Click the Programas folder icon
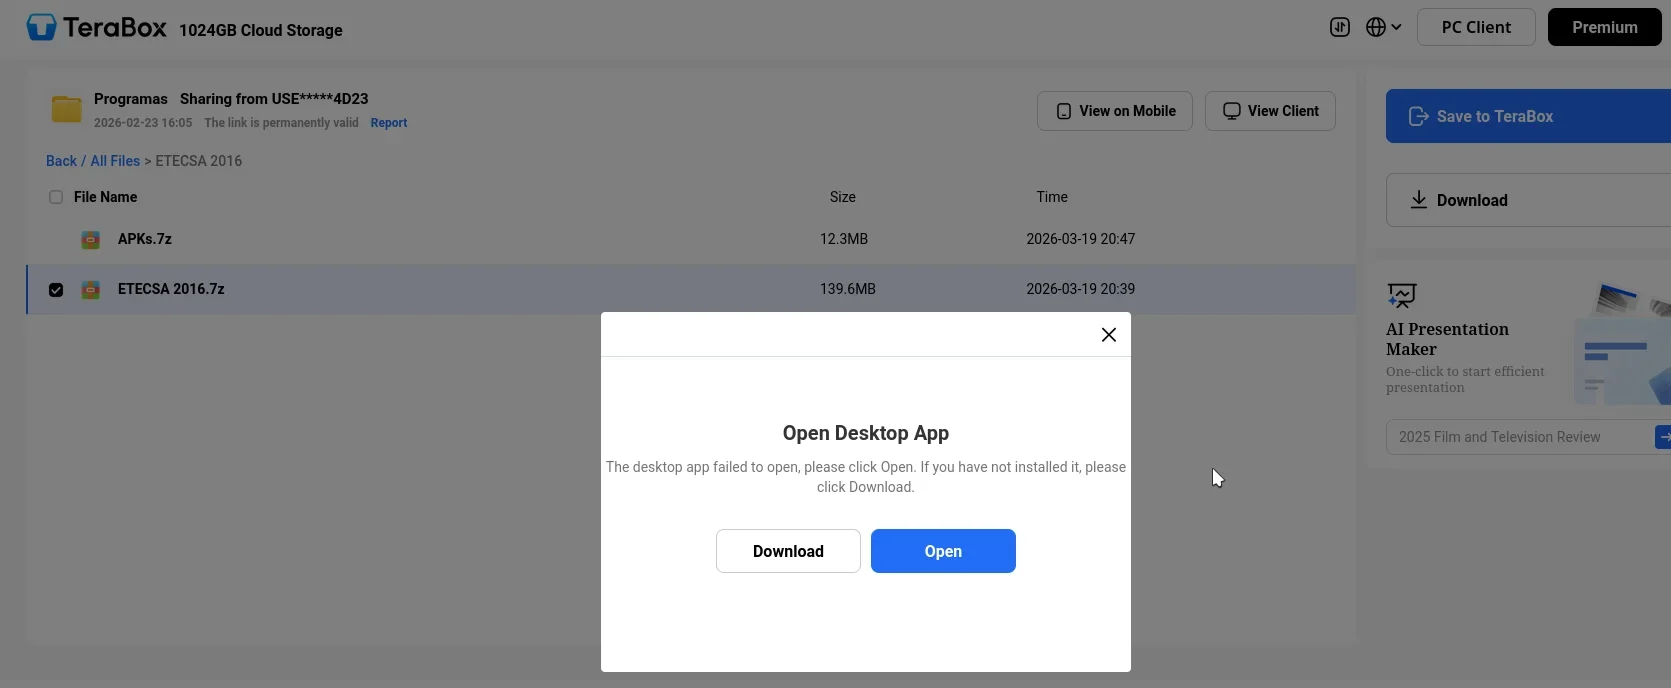 tap(67, 109)
